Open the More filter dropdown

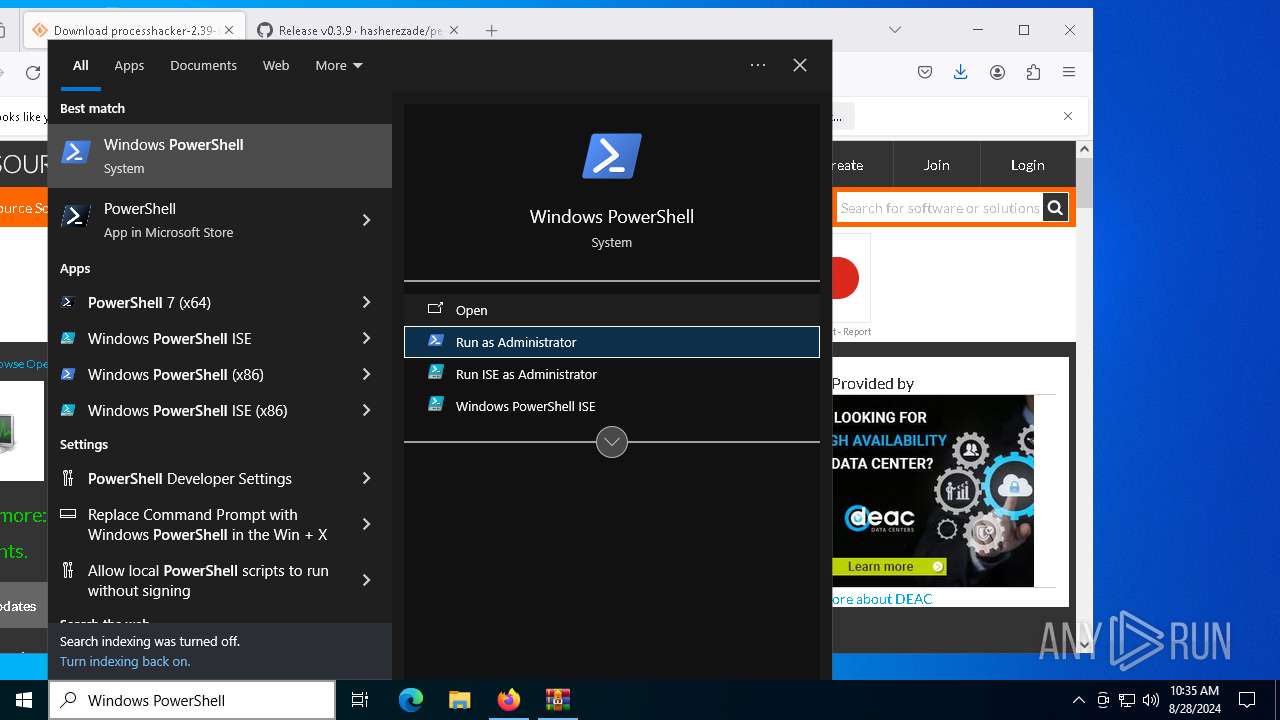[x=339, y=65]
